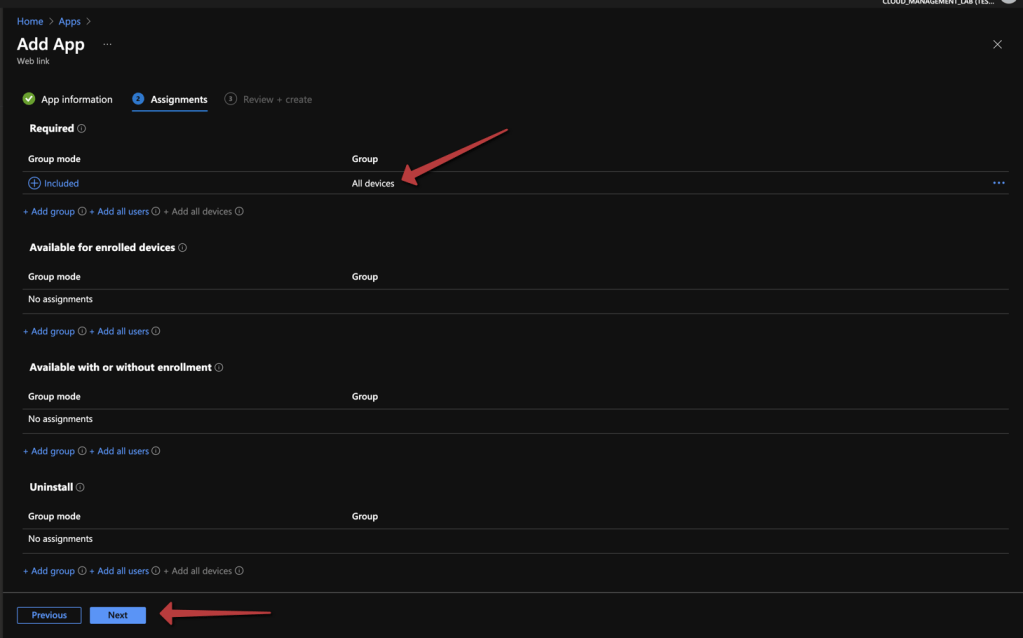Screen dimensions: 1023x638
Task: Switch to the App information step
Action: coord(68,100)
